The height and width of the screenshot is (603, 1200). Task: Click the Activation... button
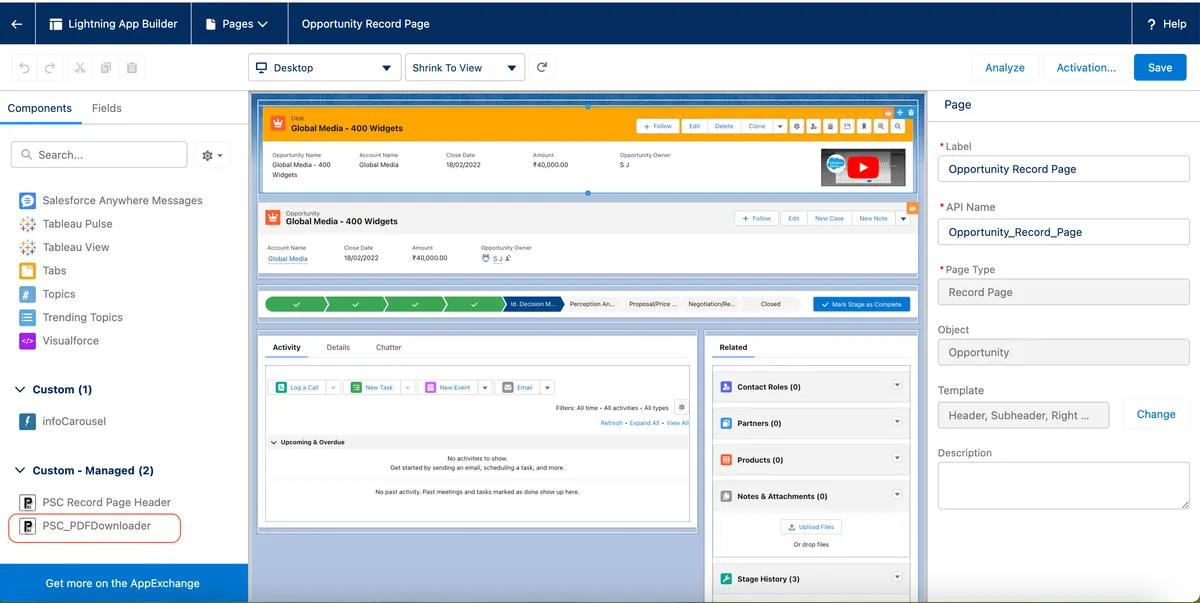[1086, 67]
